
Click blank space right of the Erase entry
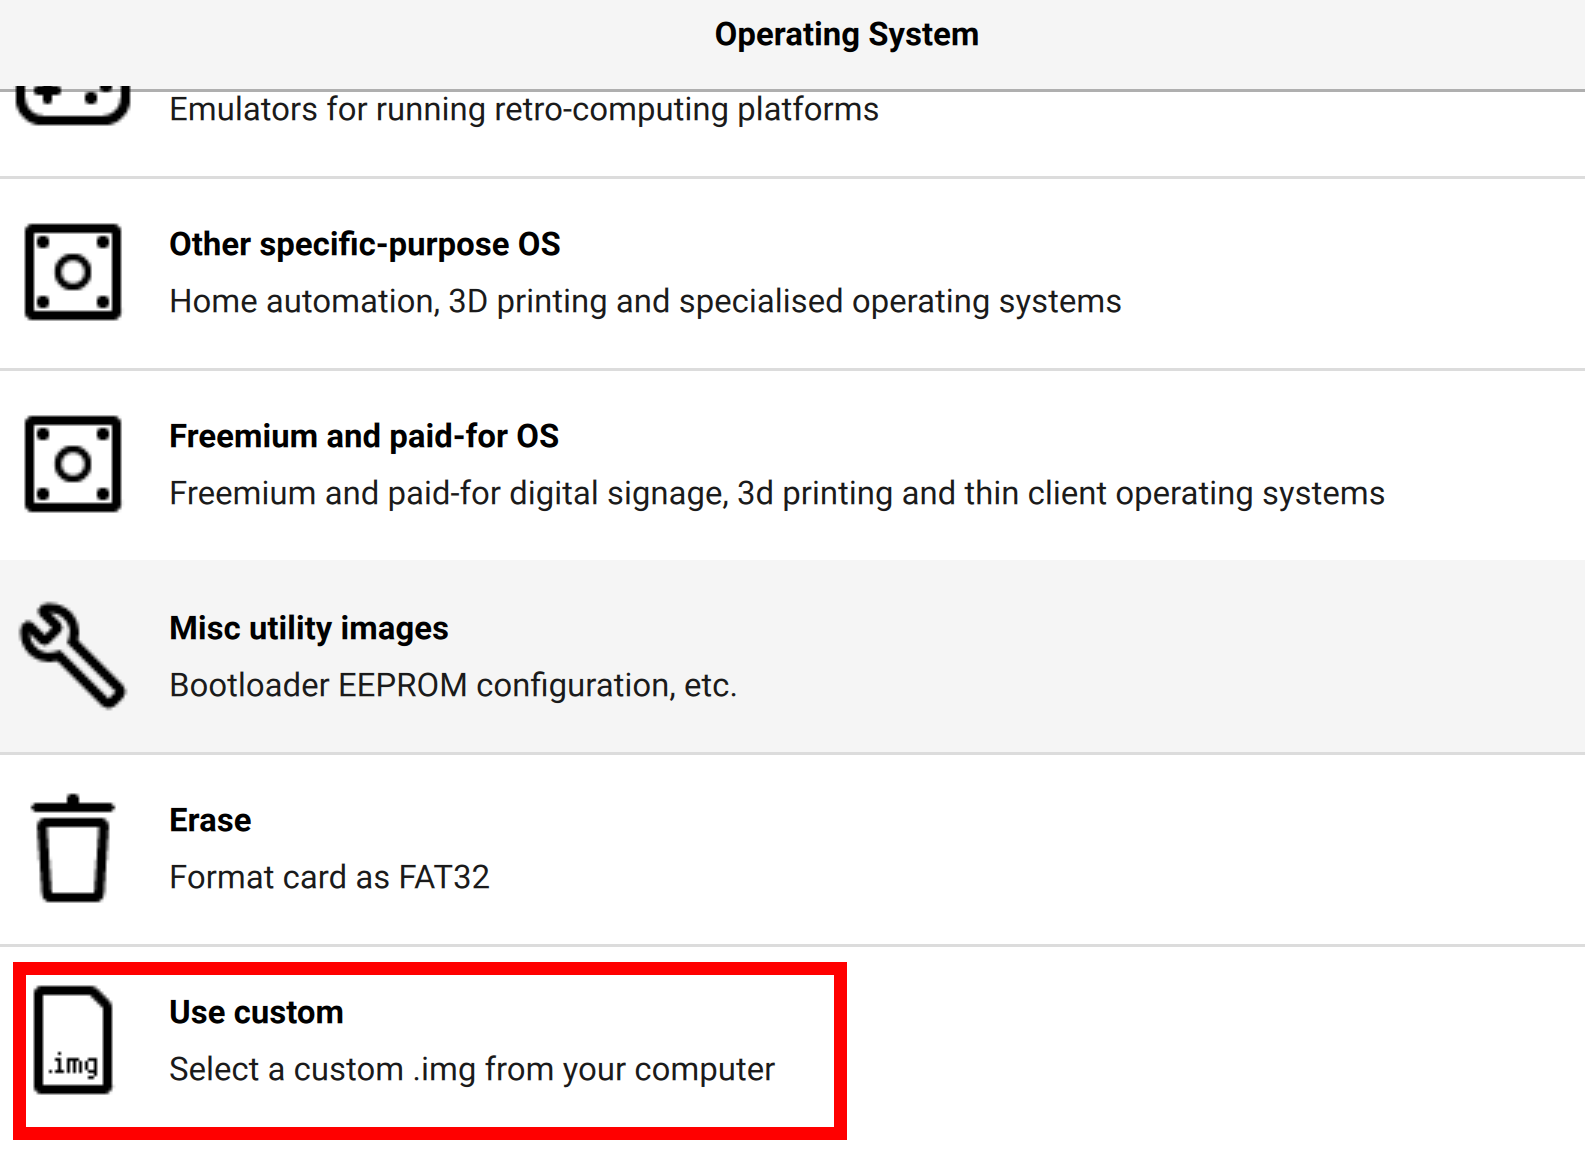click(1100, 850)
